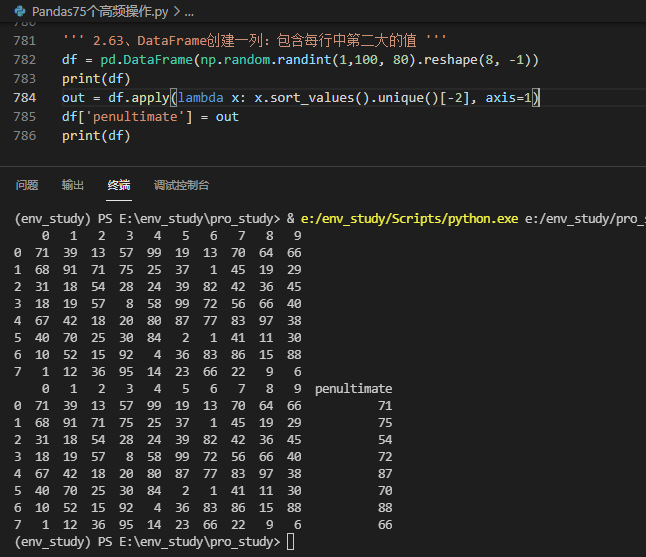Image resolution: width=646 pixels, height=557 pixels.
Task: Expand the breadcrumb ellipsis symbol list
Action: pos(189,12)
